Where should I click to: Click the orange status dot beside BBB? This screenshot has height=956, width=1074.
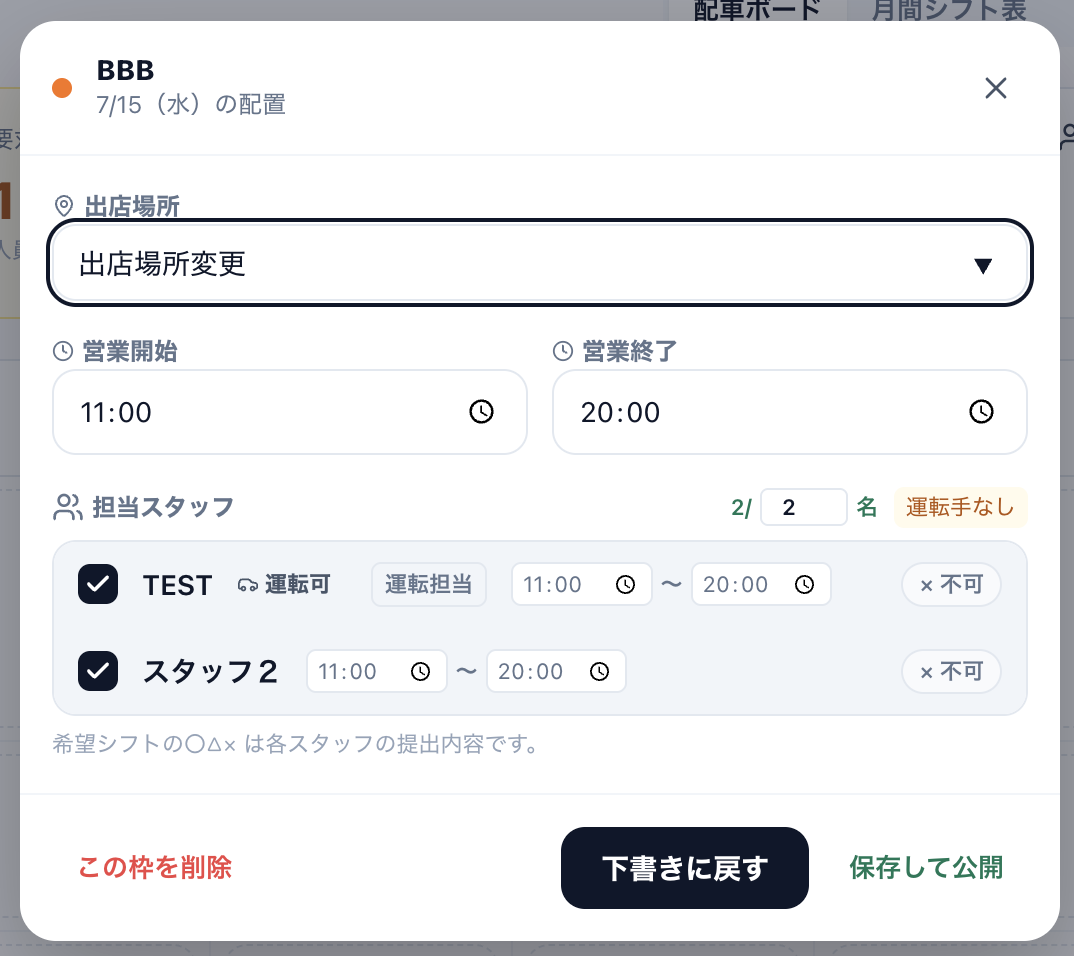tap(62, 88)
